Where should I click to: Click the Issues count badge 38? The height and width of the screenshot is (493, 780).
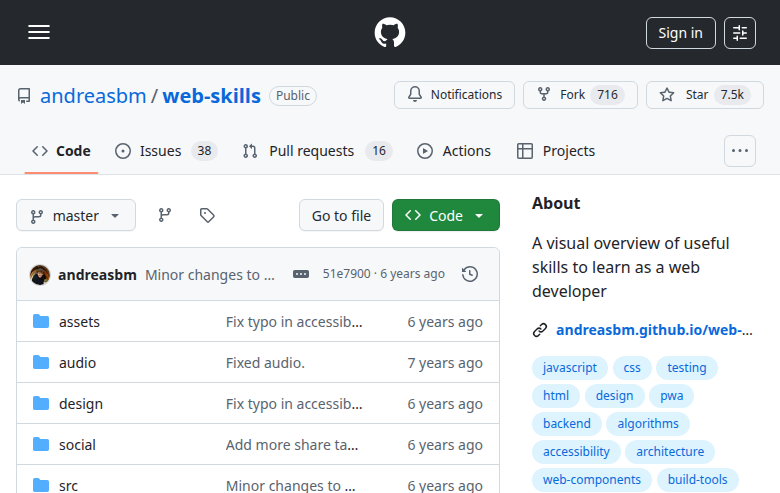coord(204,151)
